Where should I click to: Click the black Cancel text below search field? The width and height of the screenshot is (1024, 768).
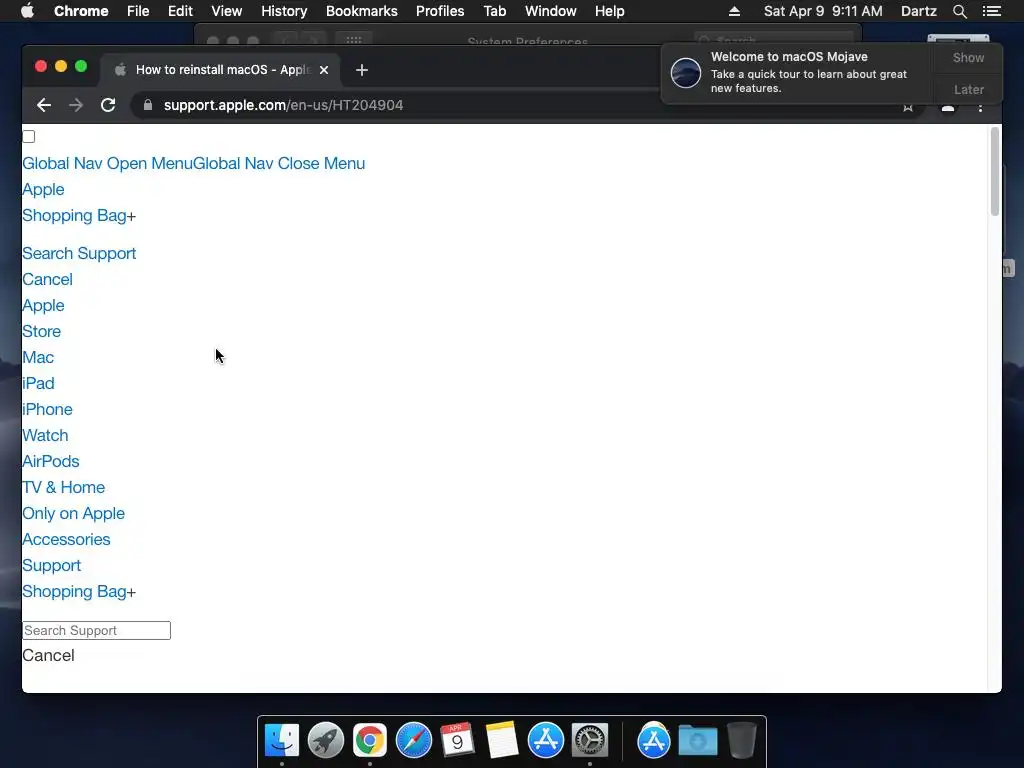[48, 656]
